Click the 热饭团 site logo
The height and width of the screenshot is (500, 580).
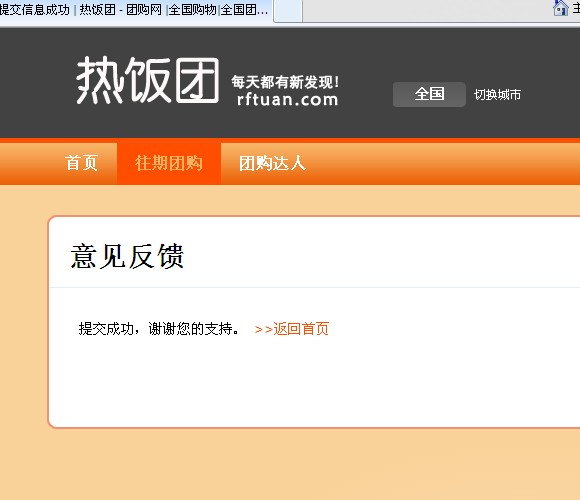(148, 80)
